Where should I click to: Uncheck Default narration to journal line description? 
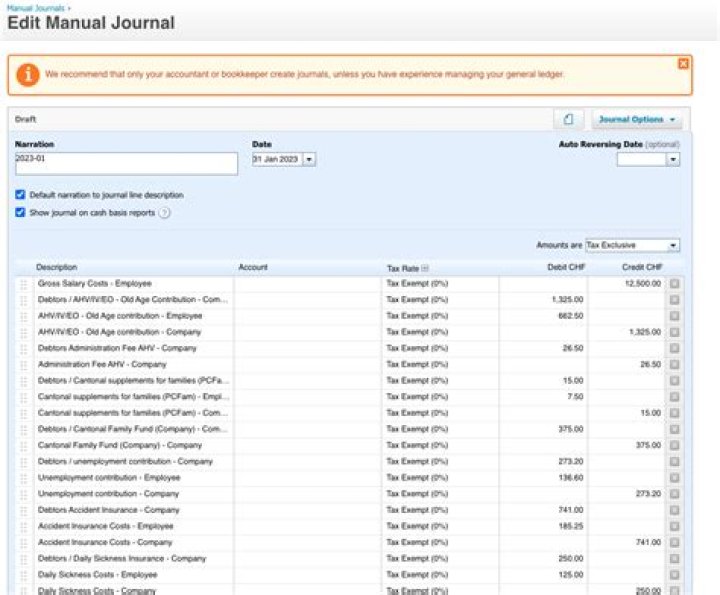20,195
